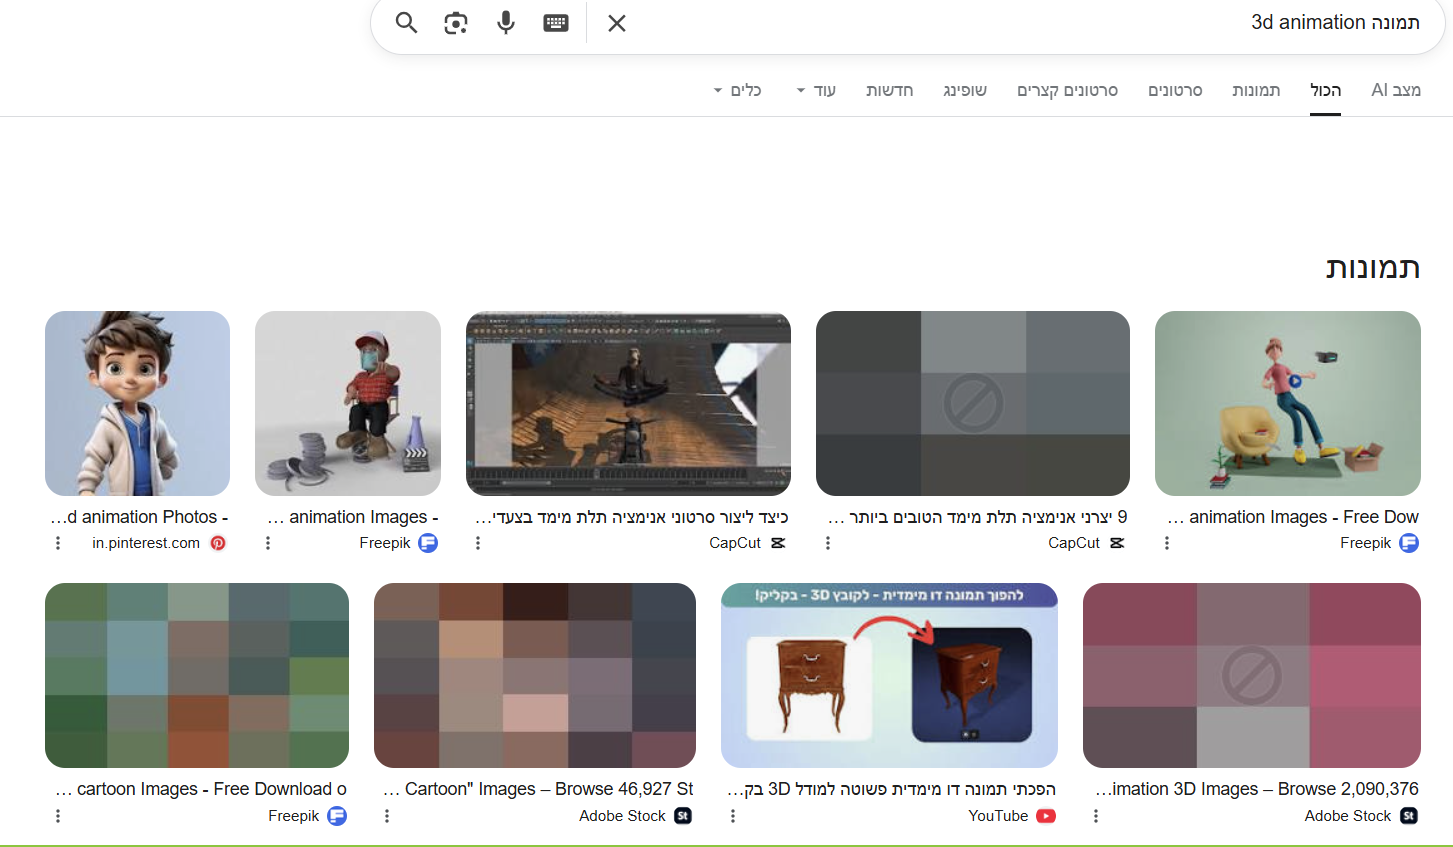This screenshot has height=847, width=1453.
Task: Open the red-shirt character with coins thumbnail
Action: [348, 403]
